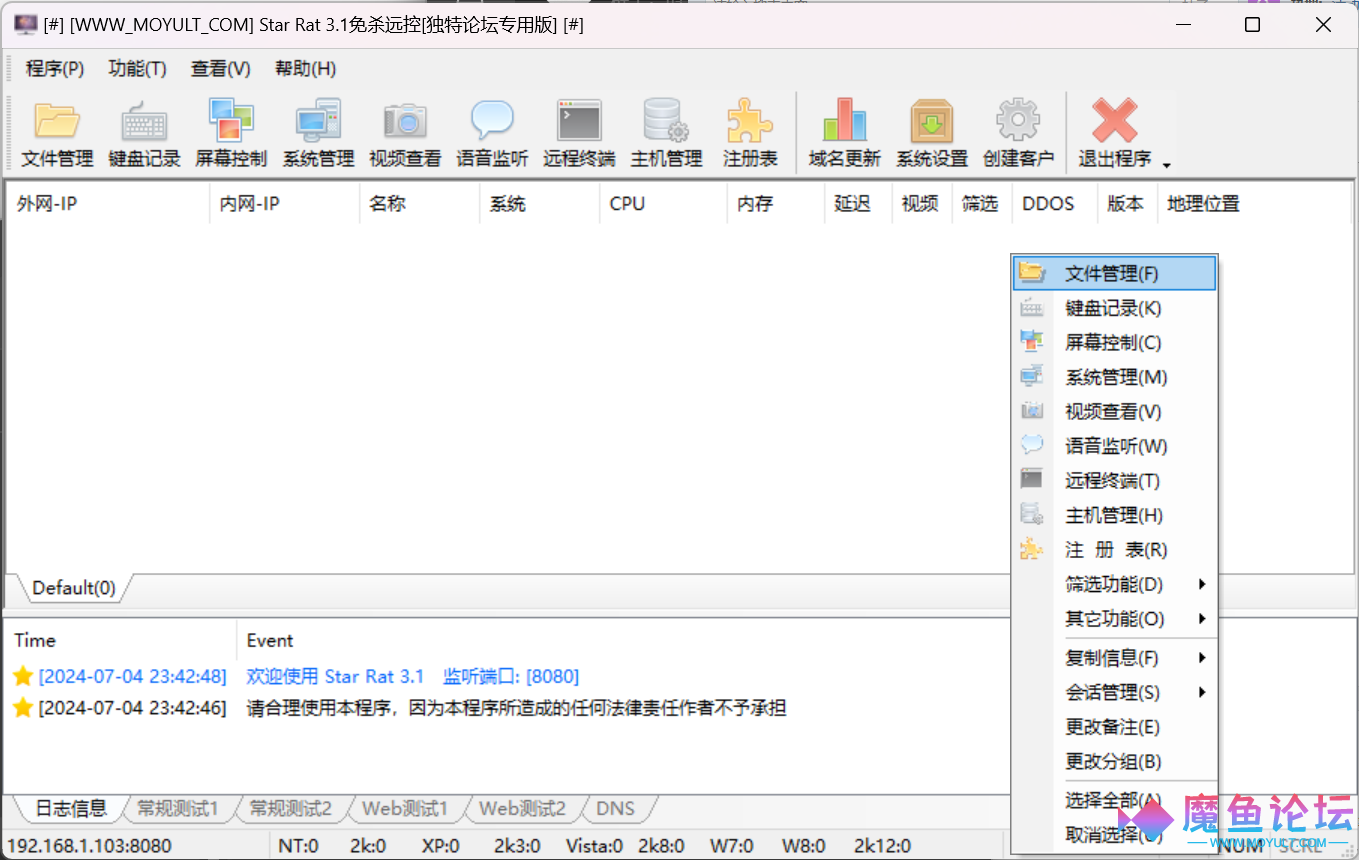Sort by 外网-IP column header
This screenshot has height=860, width=1359.
coord(107,203)
